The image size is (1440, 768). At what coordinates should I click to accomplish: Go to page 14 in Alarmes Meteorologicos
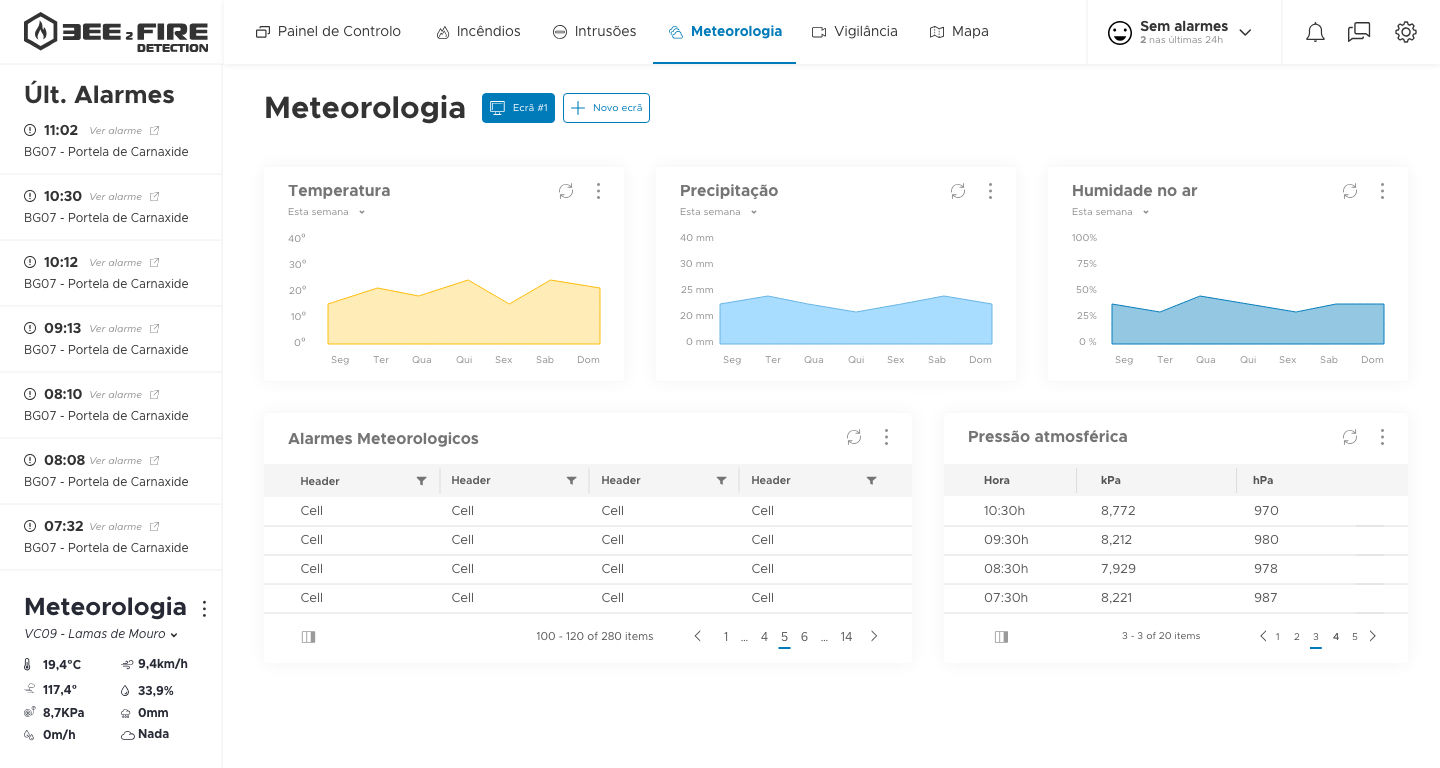(846, 637)
